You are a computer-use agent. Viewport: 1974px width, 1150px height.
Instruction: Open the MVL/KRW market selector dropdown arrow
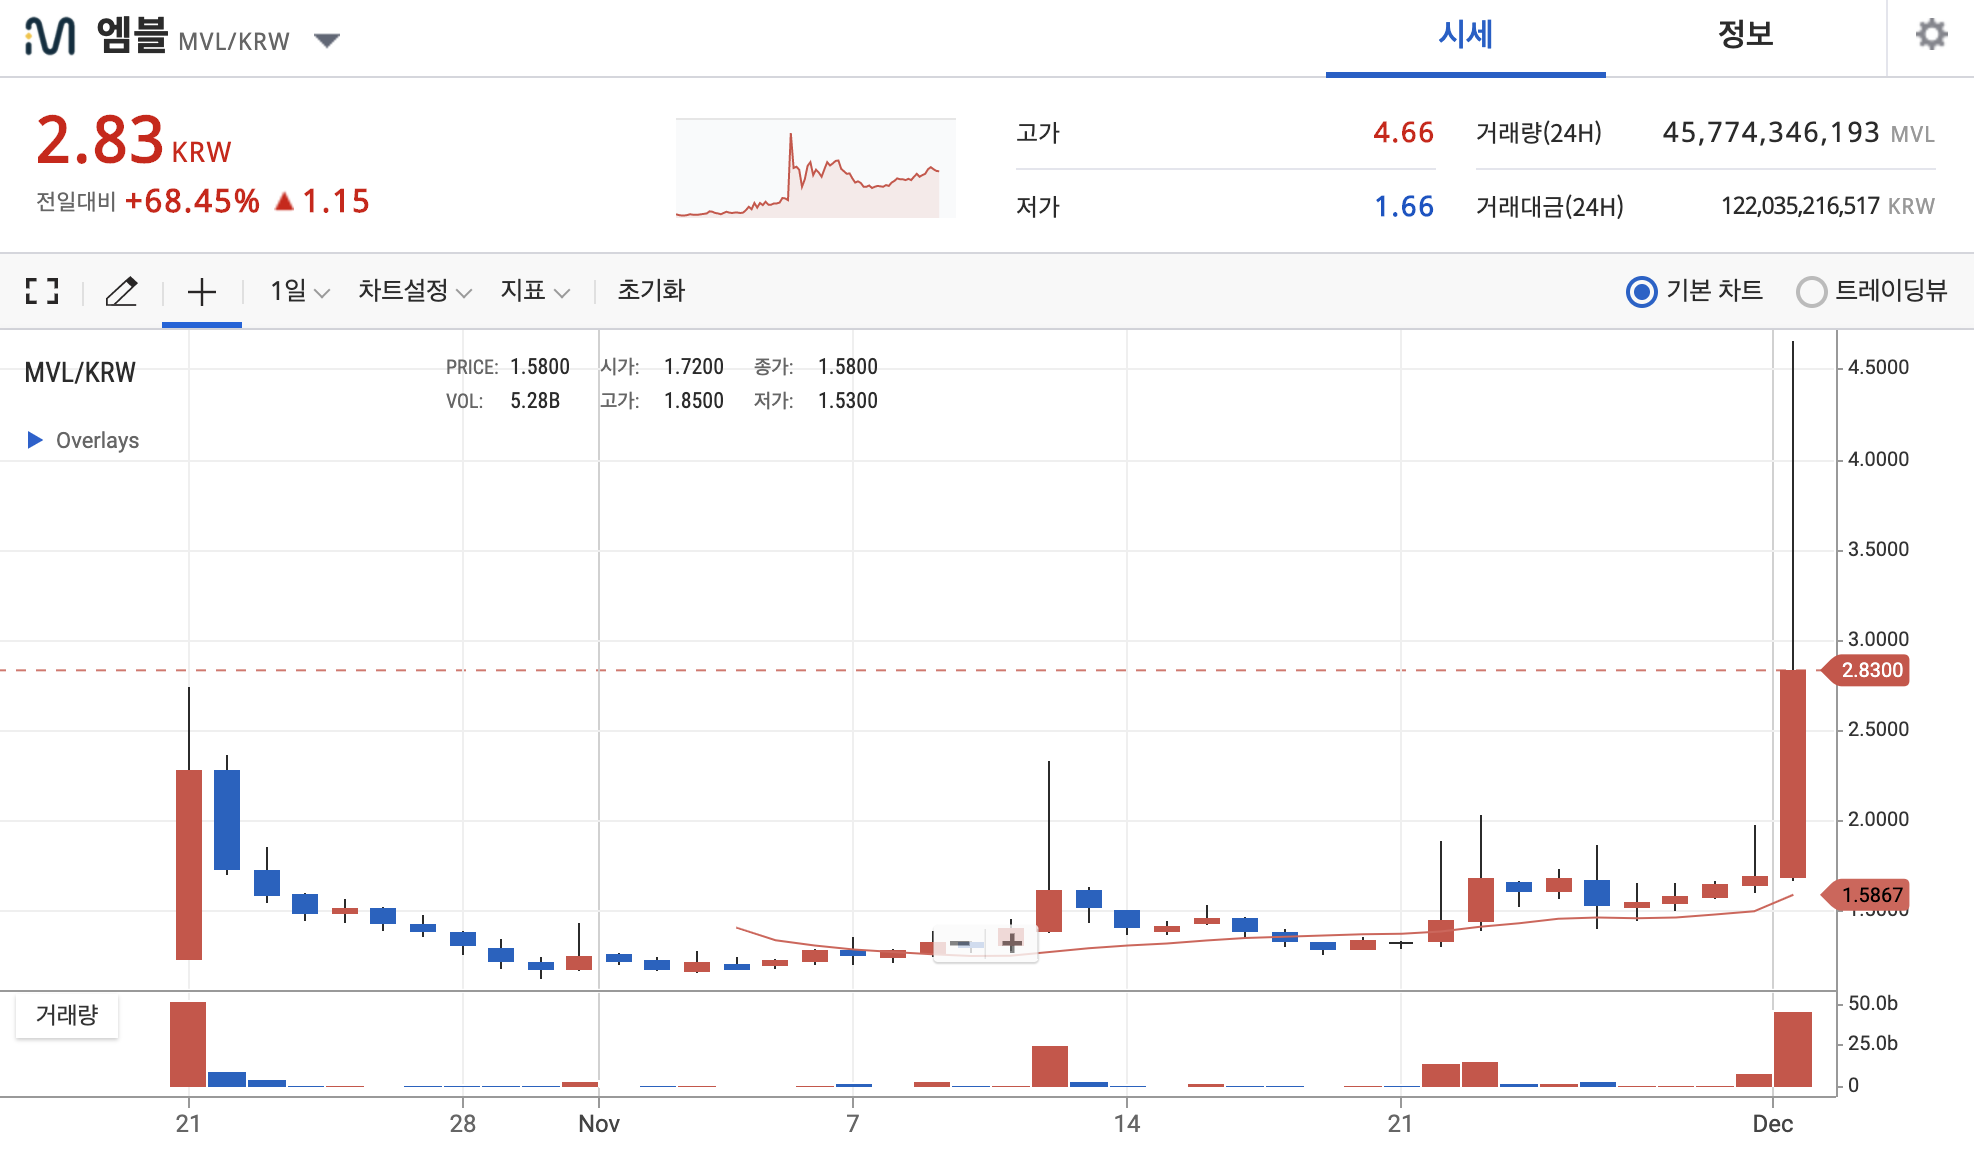326,41
